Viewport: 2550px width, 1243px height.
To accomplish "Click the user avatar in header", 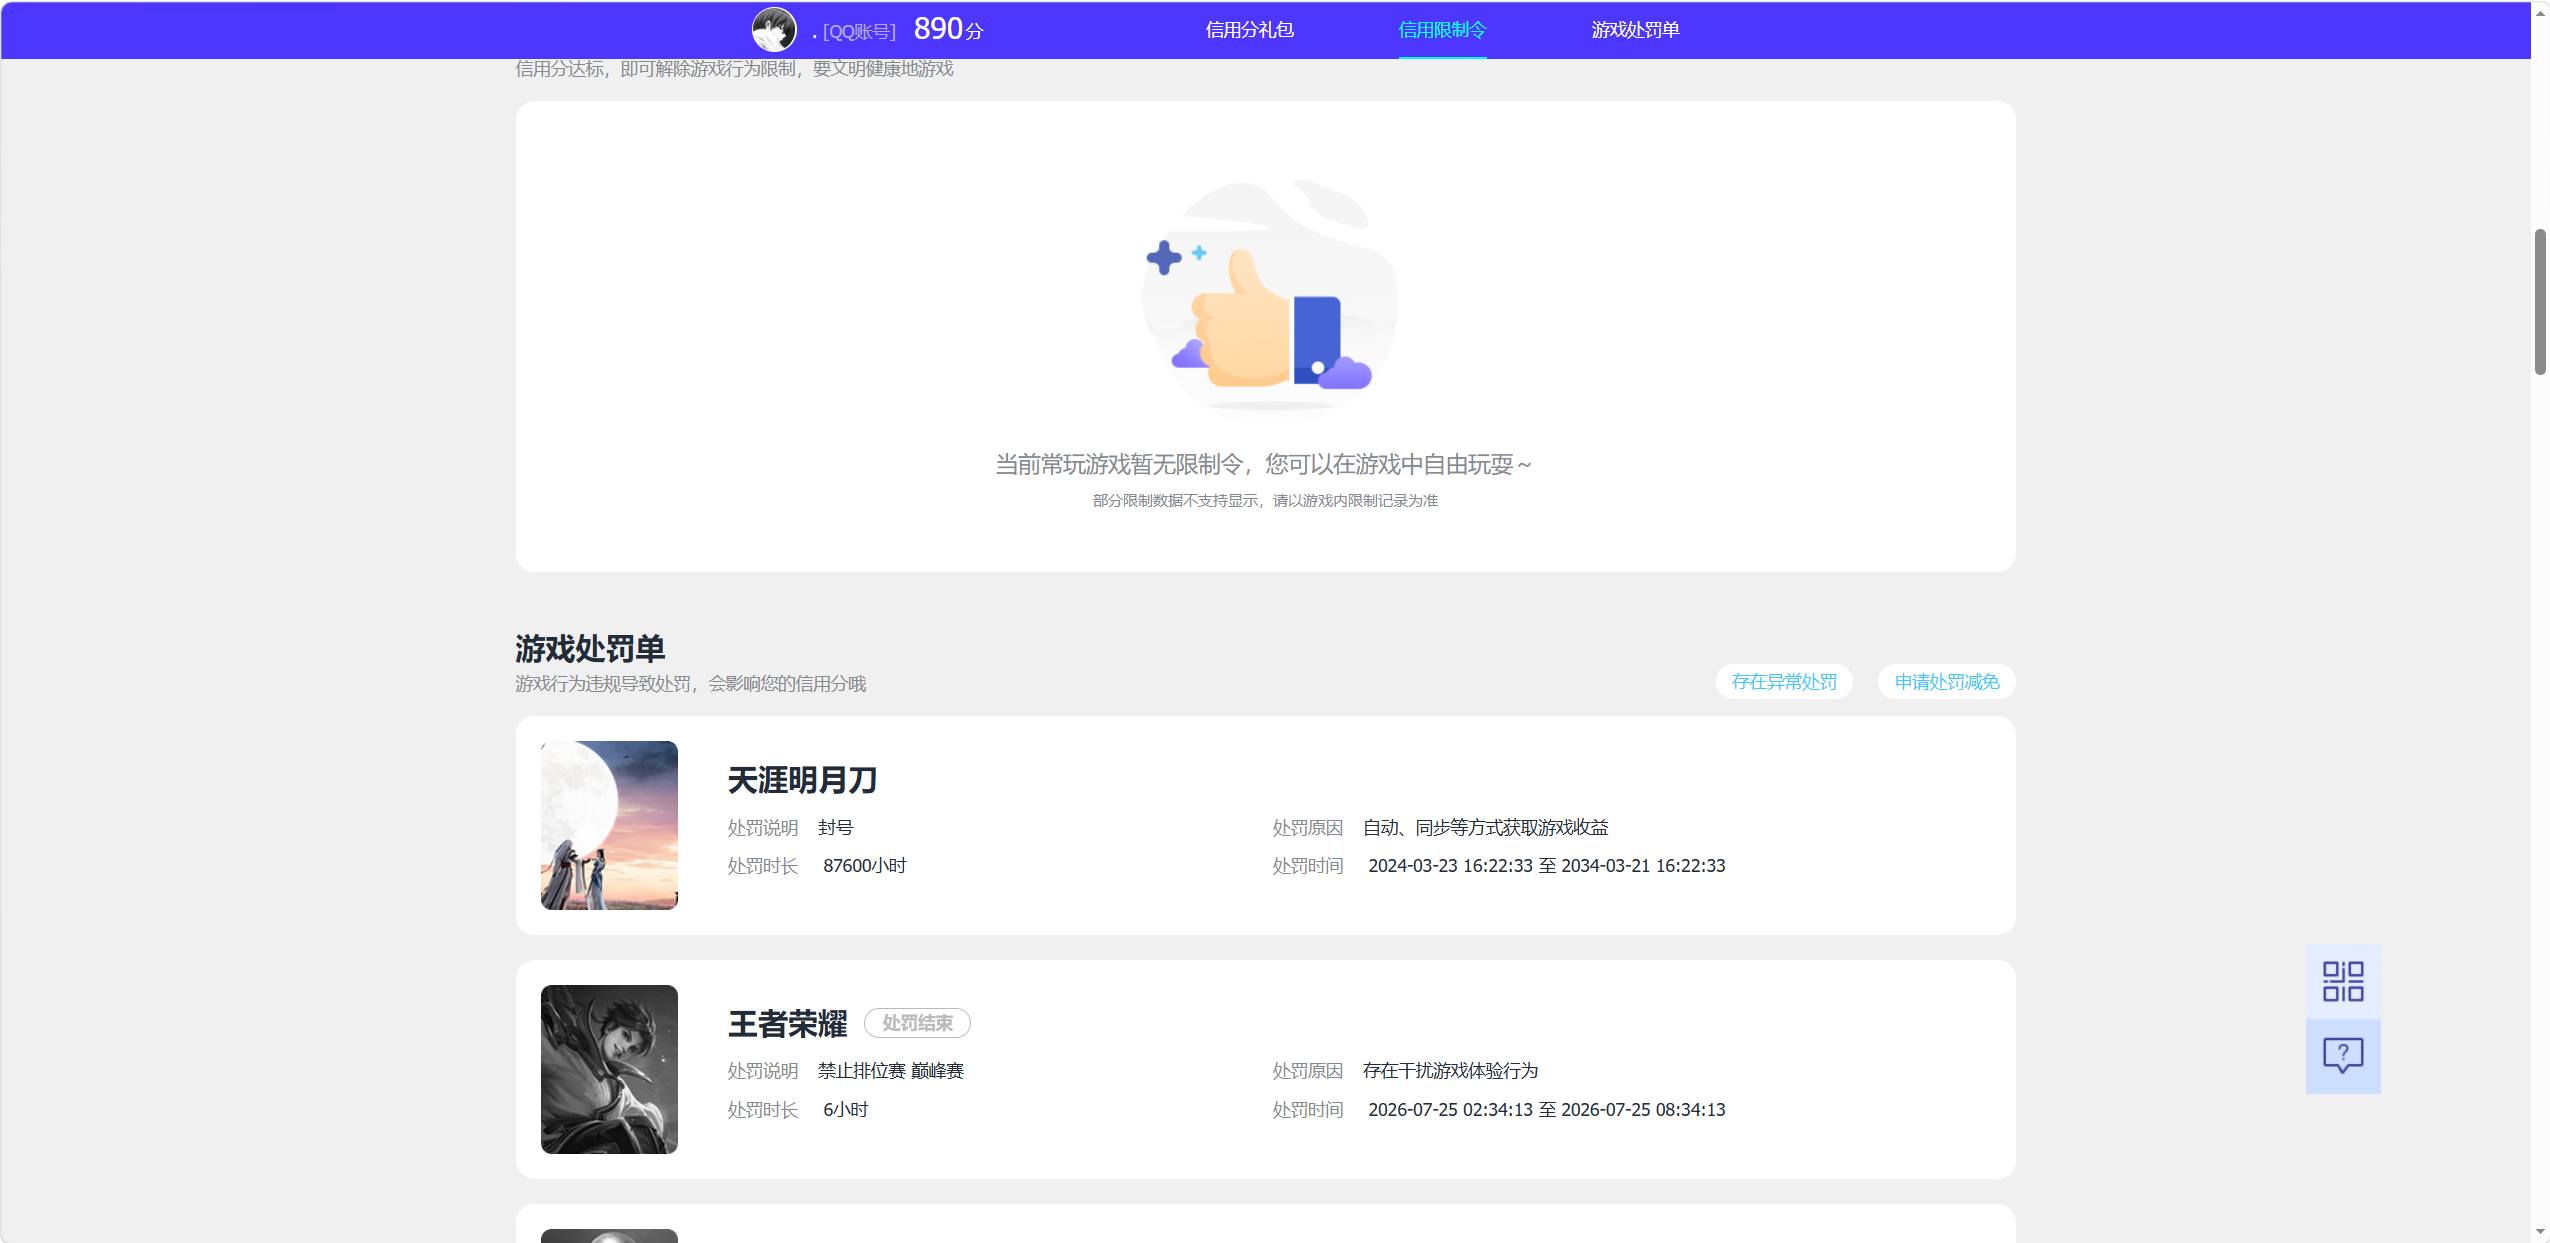I will 774,30.
